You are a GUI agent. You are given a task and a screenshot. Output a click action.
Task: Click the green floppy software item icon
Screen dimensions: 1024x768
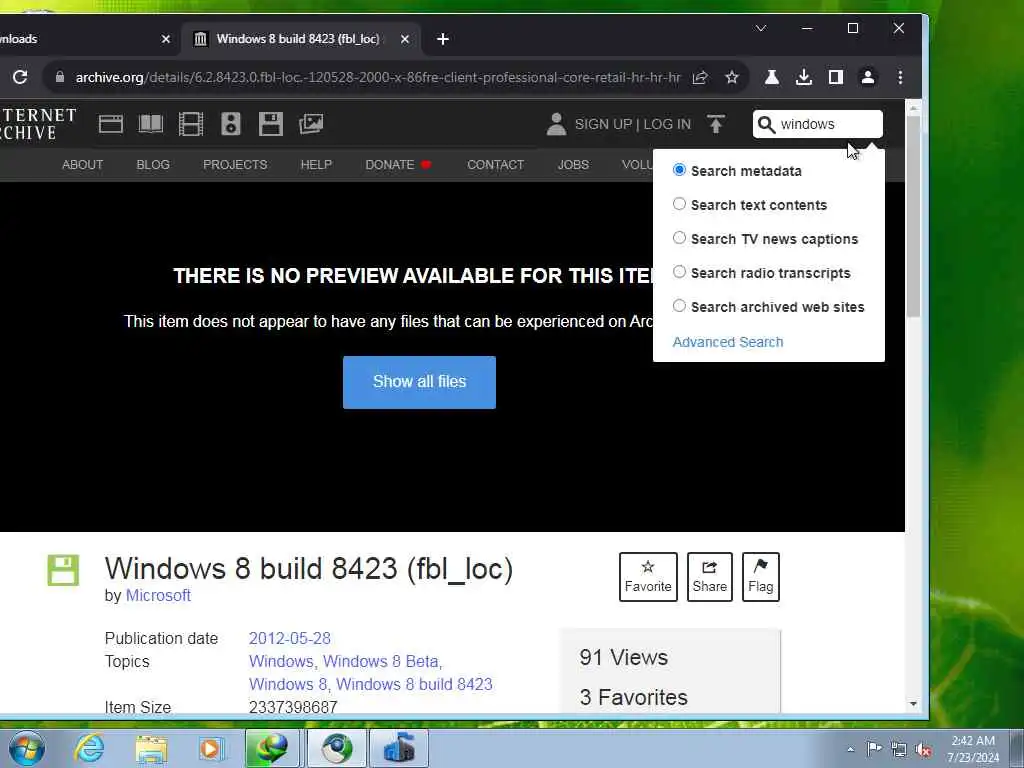tap(63, 570)
